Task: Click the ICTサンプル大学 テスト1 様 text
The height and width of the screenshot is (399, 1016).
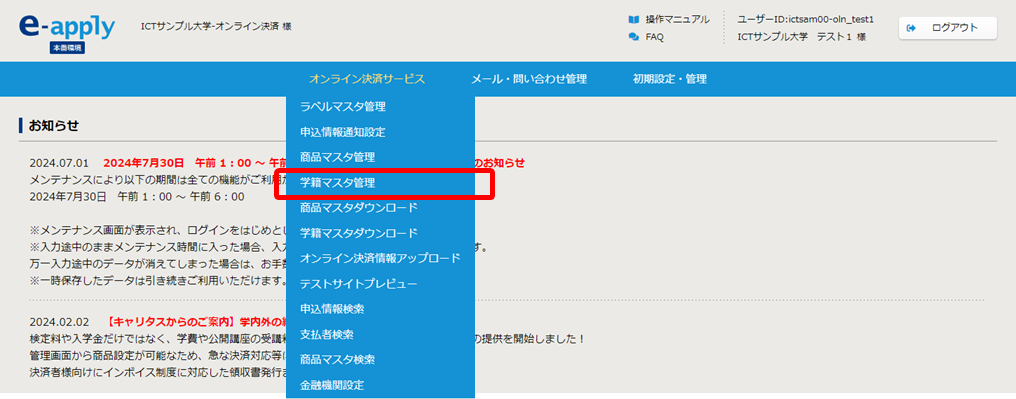Action: (x=802, y=37)
